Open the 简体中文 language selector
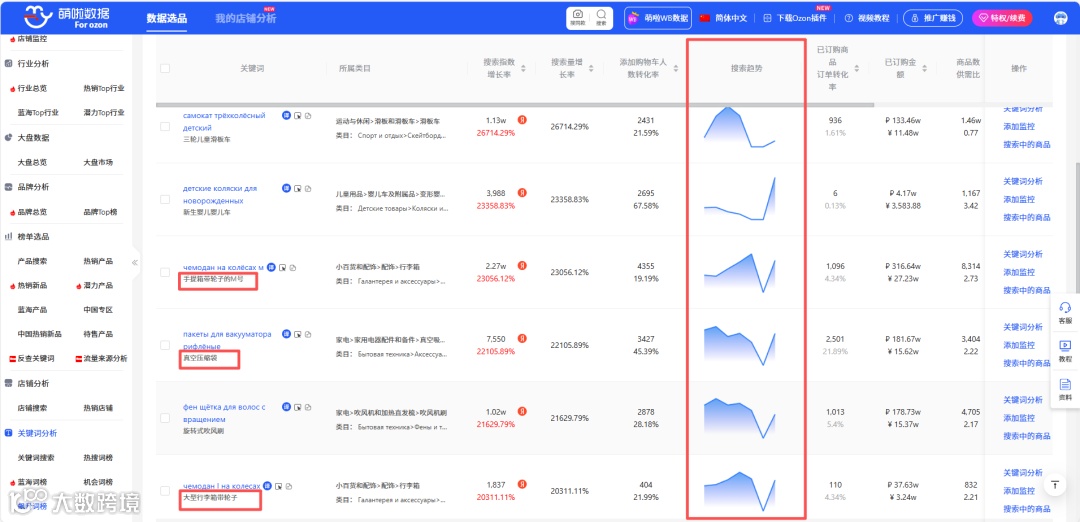 (723, 19)
